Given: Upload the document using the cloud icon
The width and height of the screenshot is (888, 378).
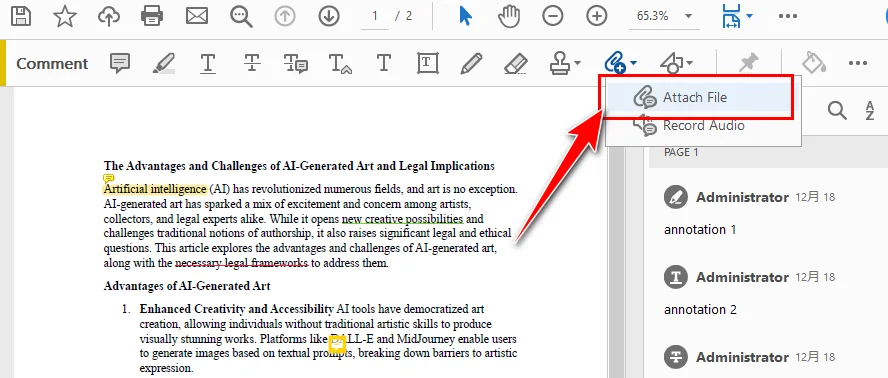Looking at the screenshot, I should [x=109, y=16].
